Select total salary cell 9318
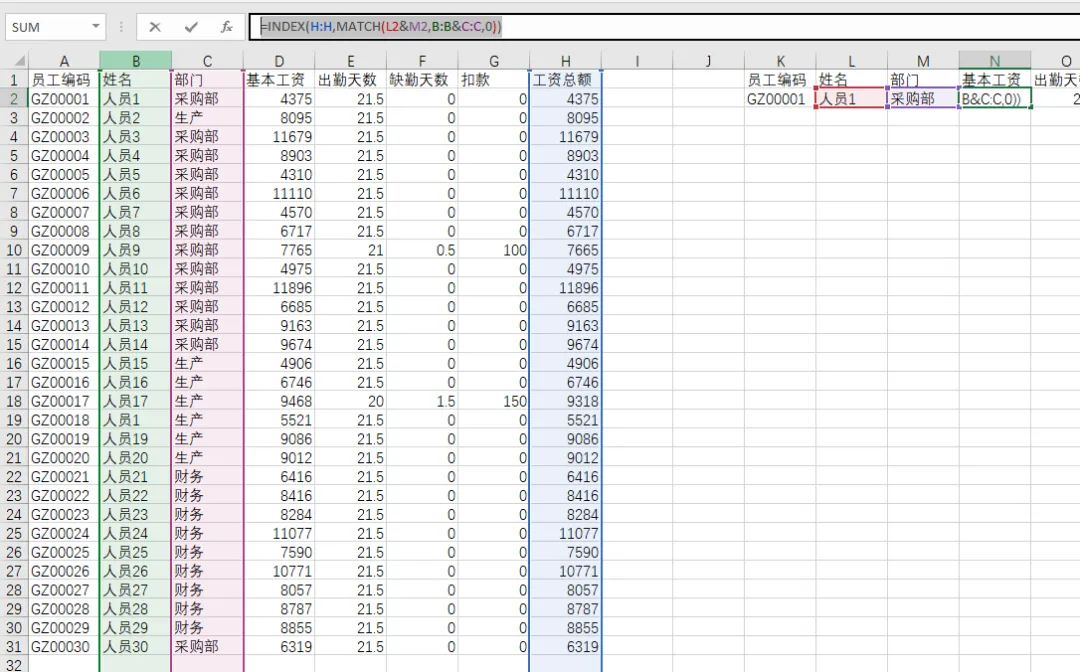This screenshot has width=1080, height=672. point(565,401)
